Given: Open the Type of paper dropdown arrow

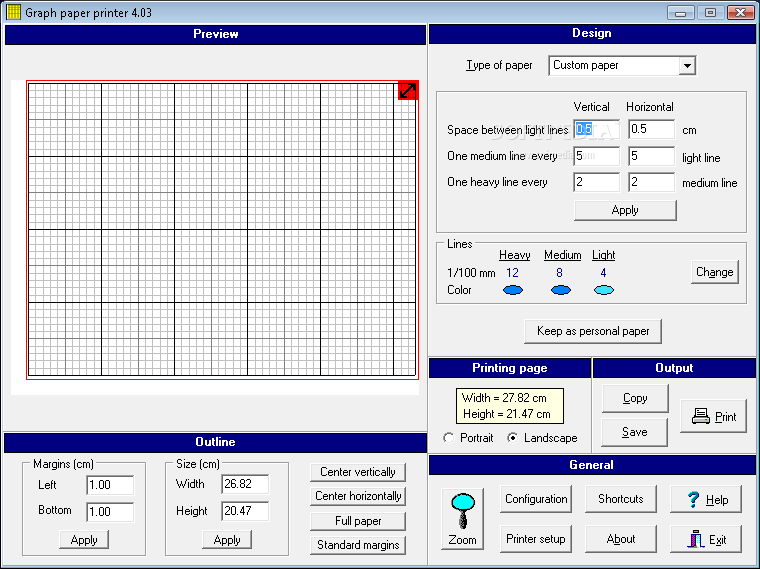Looking at the screenshot, I should click(687, 65).
